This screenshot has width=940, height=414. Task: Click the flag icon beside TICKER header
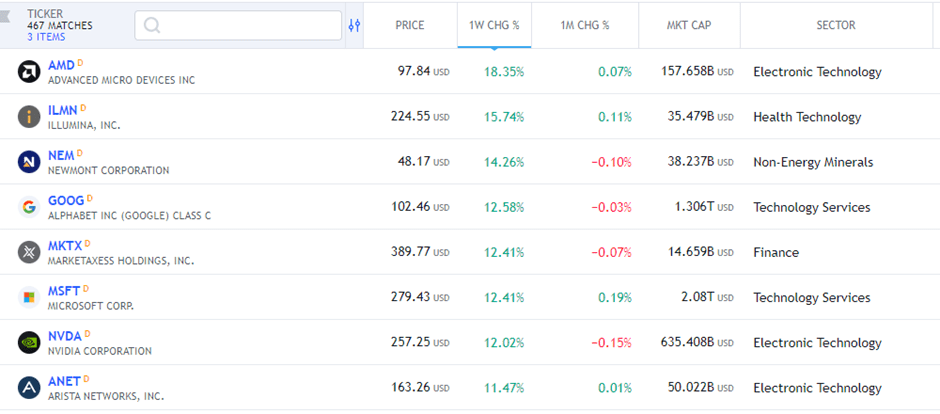5,14
